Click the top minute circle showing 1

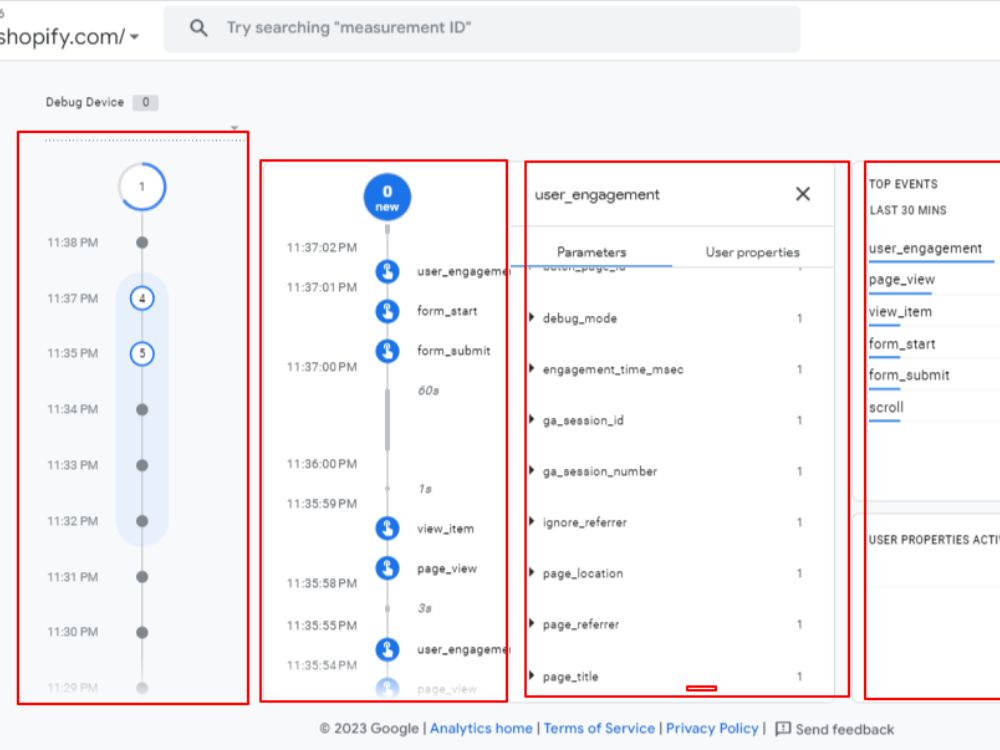point(142,187)
